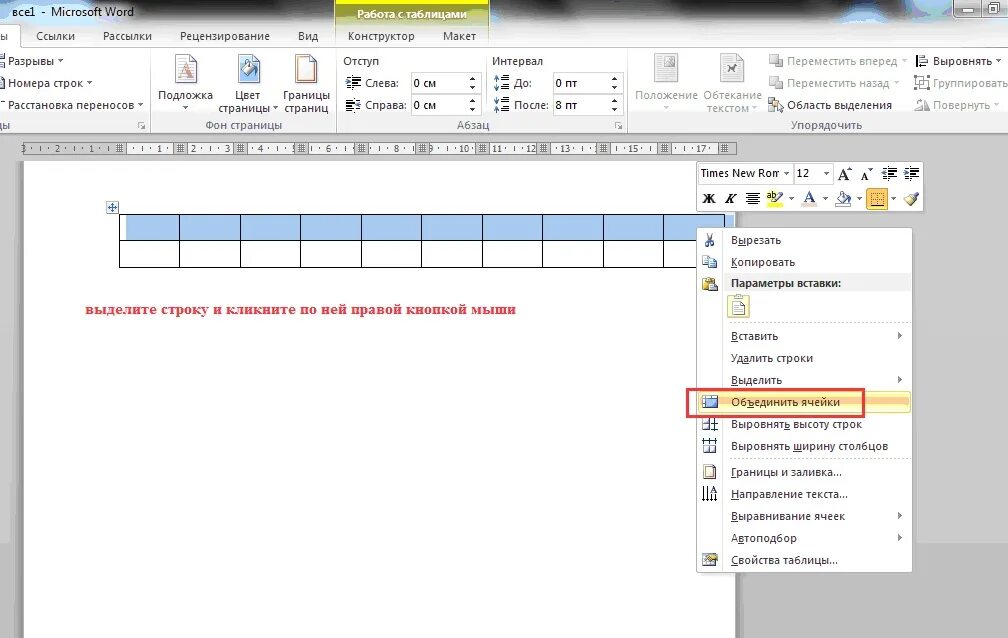Image resolution: width=1008 pixels, height=638 pixels.
Task: Switch to the Ссылки tab
Action: [55, 36]
